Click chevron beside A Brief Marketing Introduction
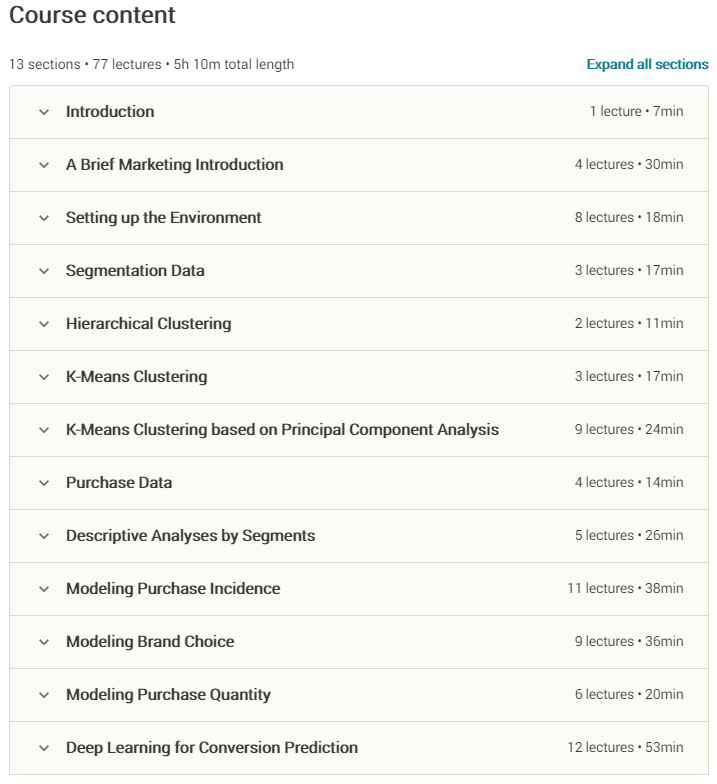This screenshot has height=784, width=717. 44,165
